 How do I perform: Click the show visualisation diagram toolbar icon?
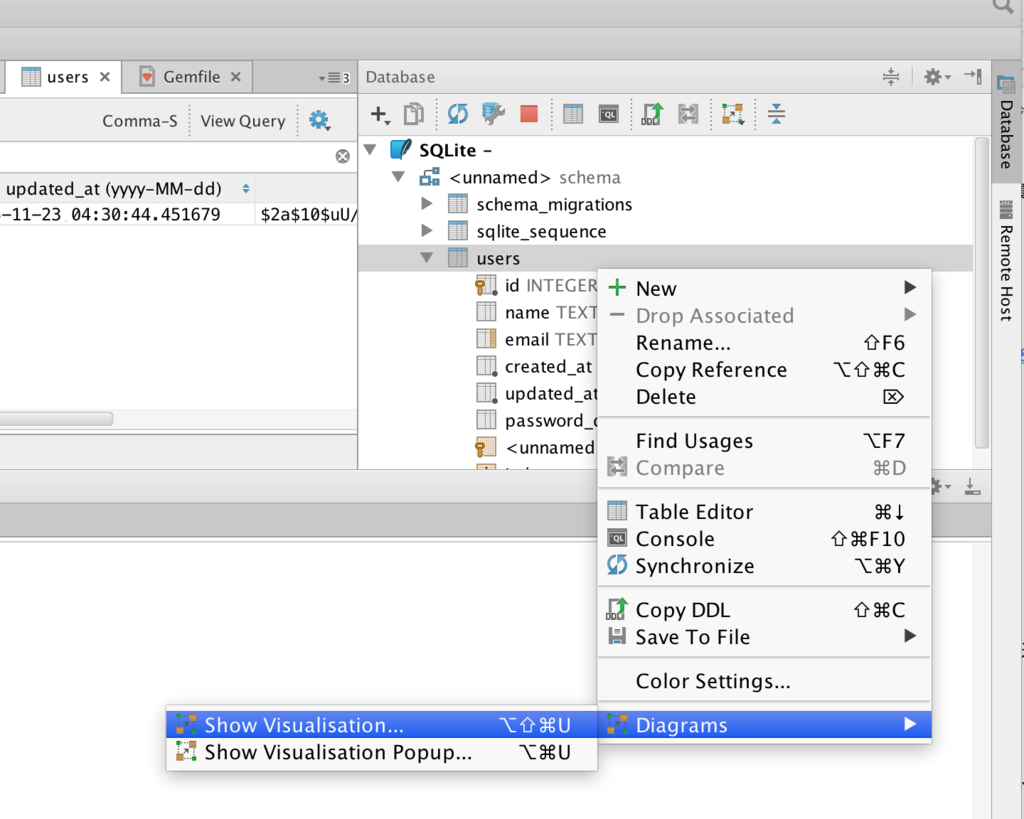tap(732, 114)
